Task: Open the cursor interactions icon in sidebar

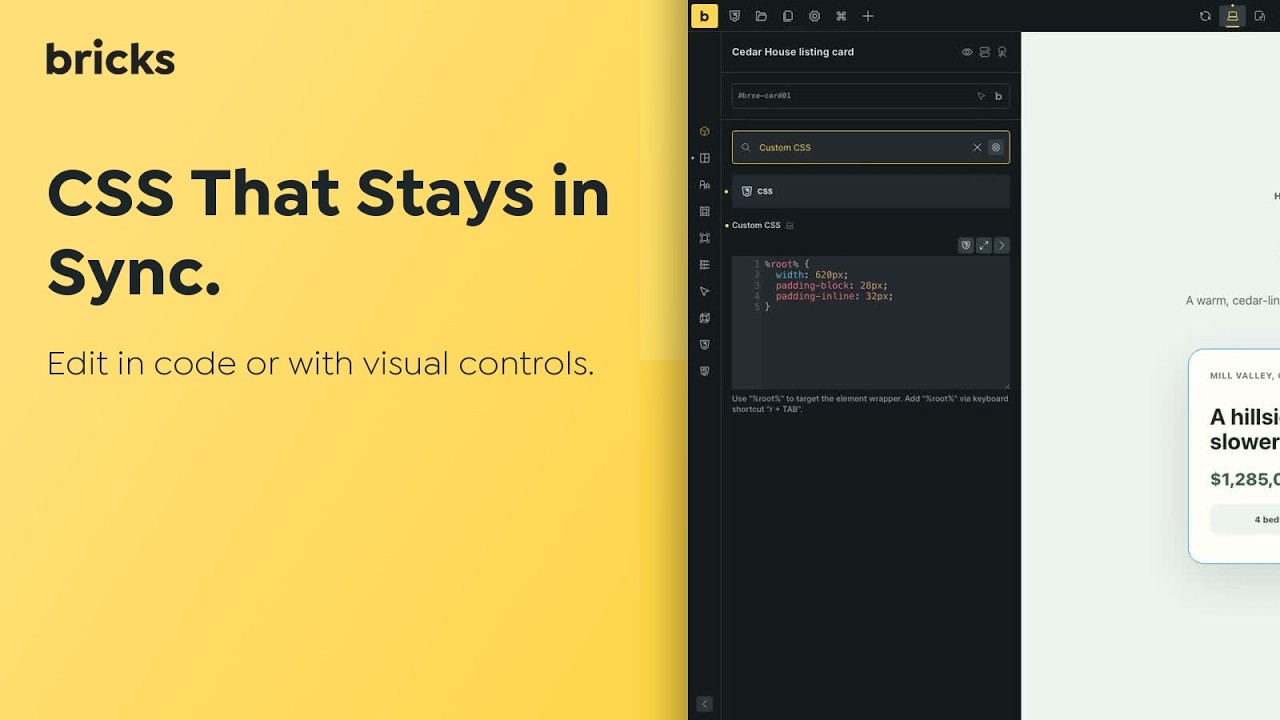Action: 705,291
